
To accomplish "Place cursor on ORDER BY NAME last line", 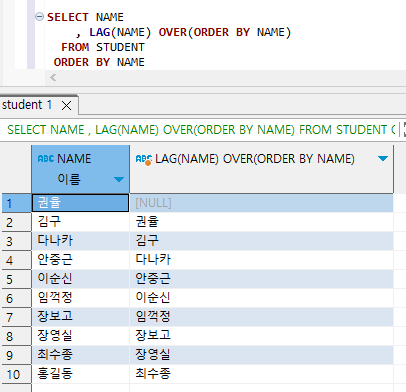I will [99, 62].
